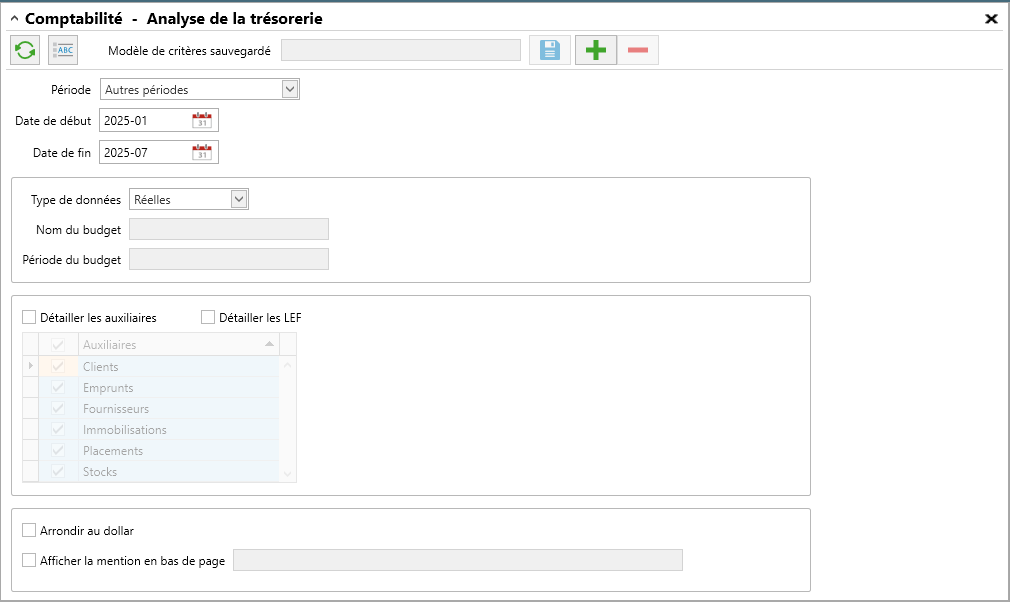Image resolution: width=1010 pixels, height=602 pixels.
Task: Remove criteria model with red minus icon
Action: 638,50
